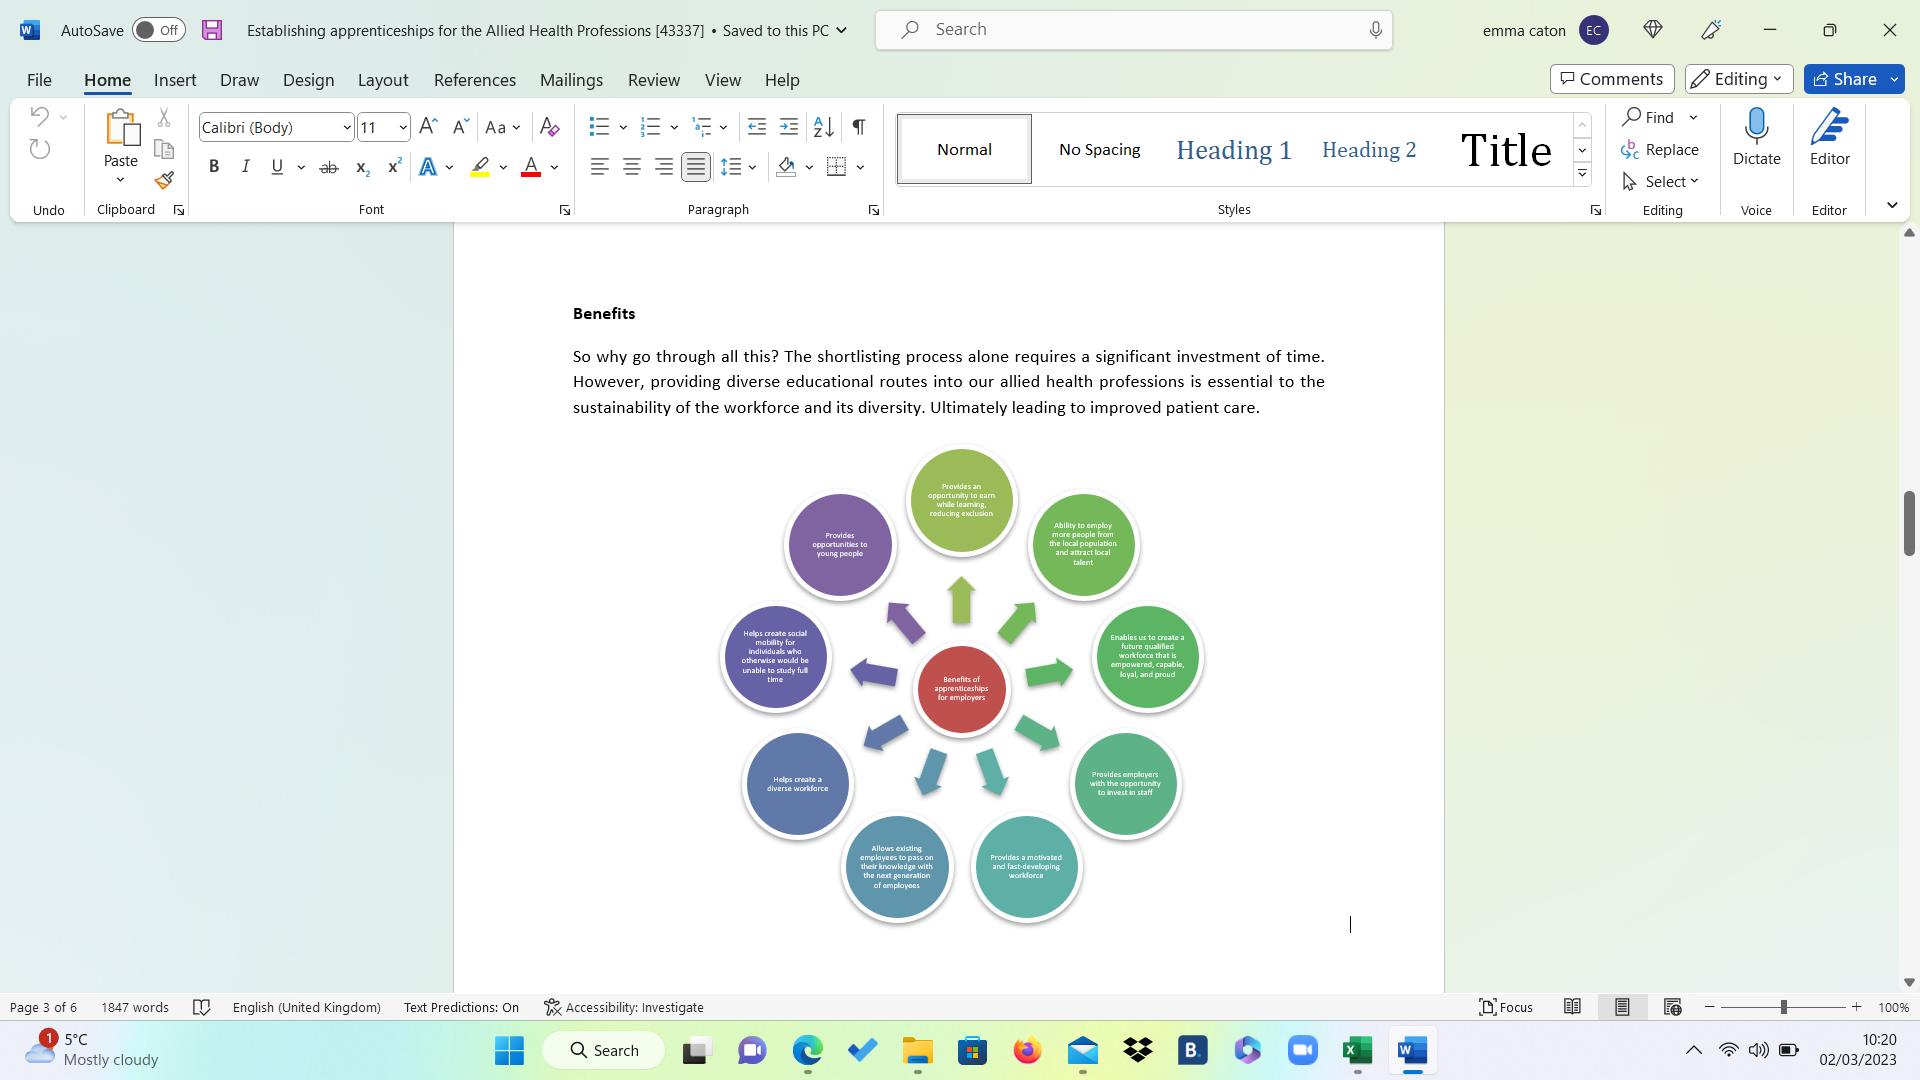
Task: Toggle Bold formatting
Action: (x=213, y=168)
